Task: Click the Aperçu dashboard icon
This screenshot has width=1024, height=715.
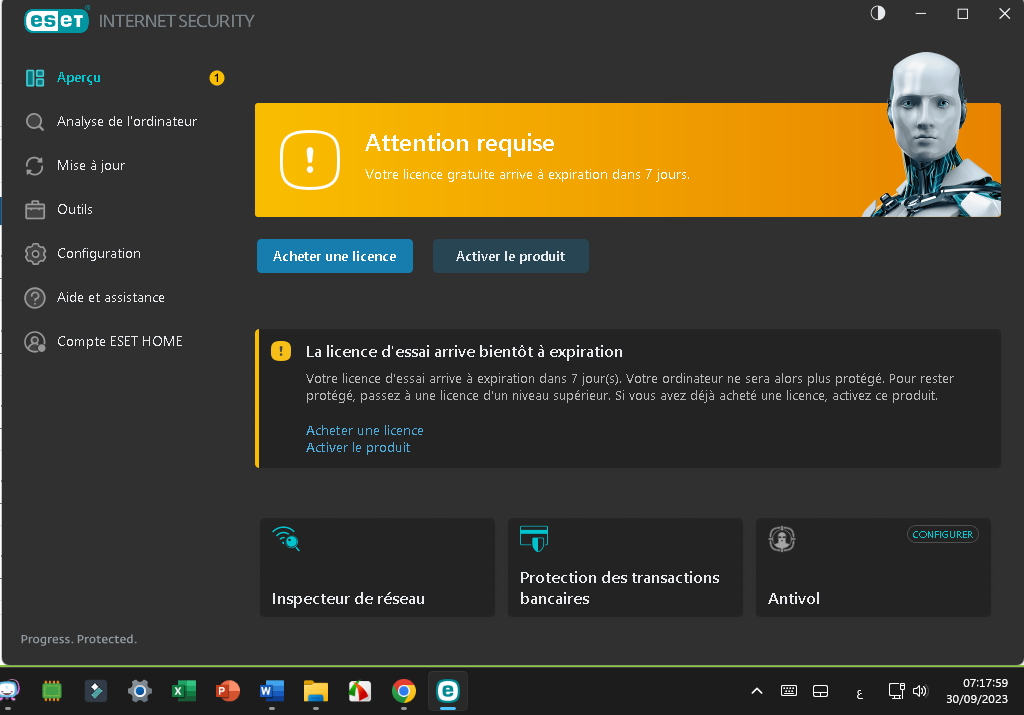Action: tap(35, 78)
